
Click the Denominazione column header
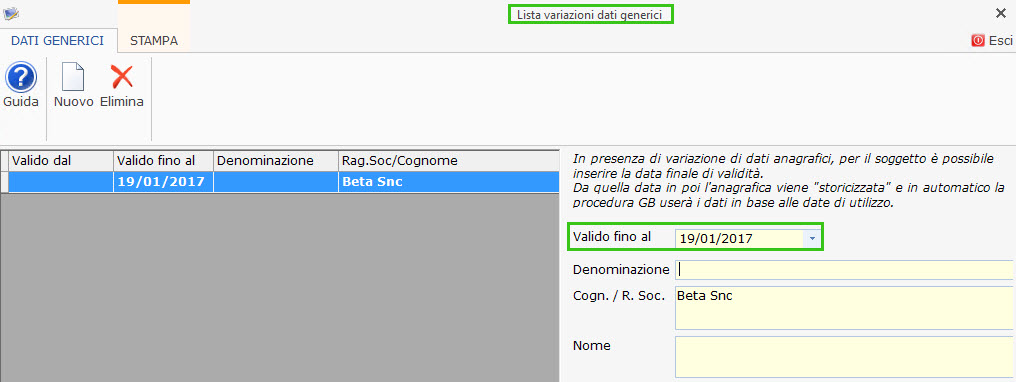click(275, 161)
